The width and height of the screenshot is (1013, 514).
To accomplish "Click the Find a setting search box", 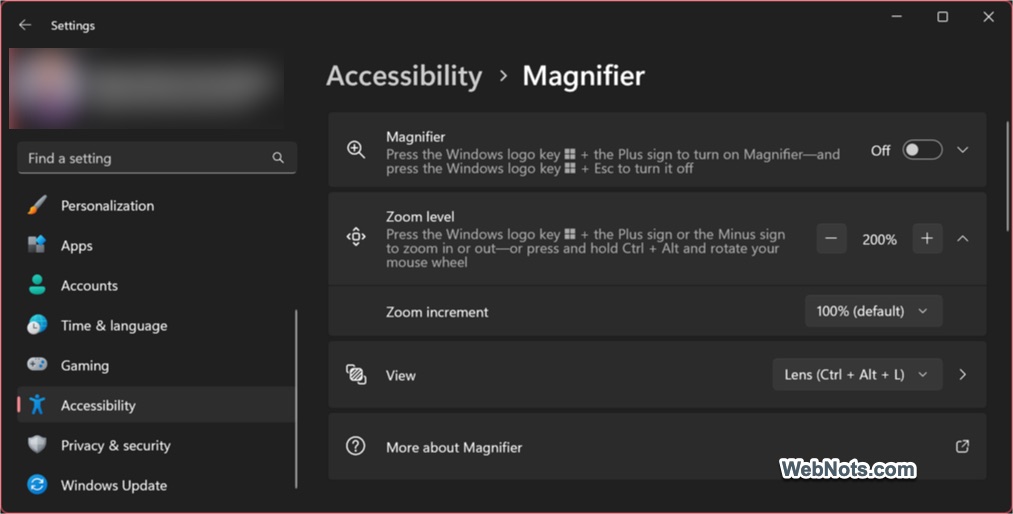I will tap(157, 158).
